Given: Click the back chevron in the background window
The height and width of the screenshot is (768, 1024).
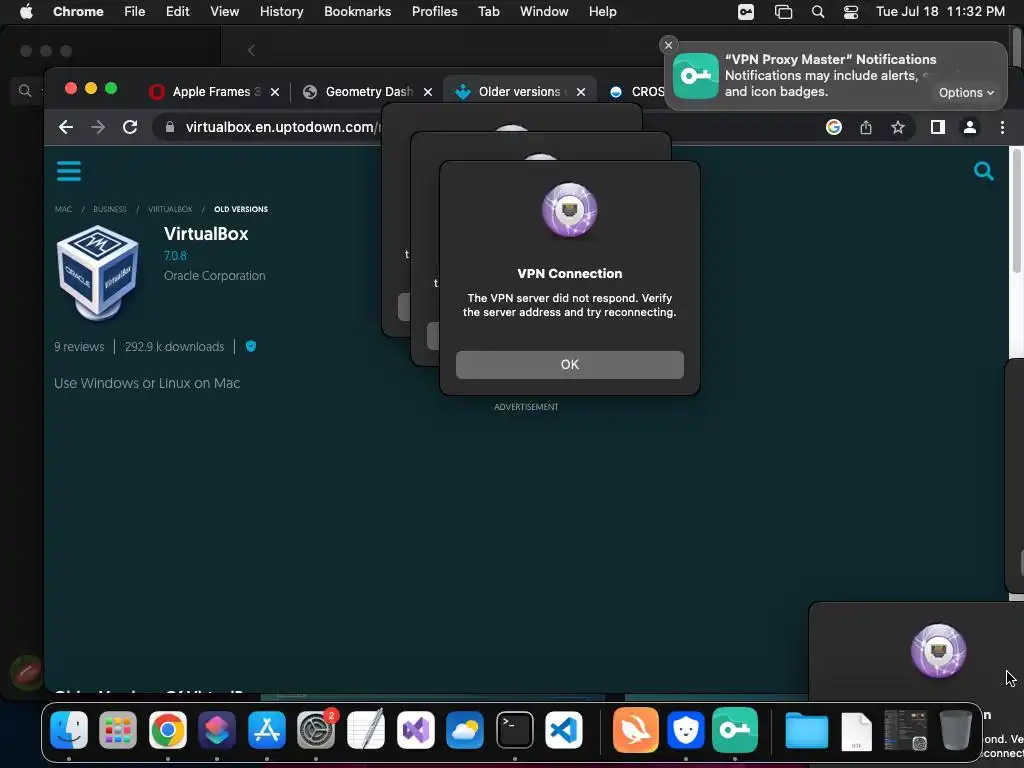Looking at the screenshot, I should (x=251, y=50).
